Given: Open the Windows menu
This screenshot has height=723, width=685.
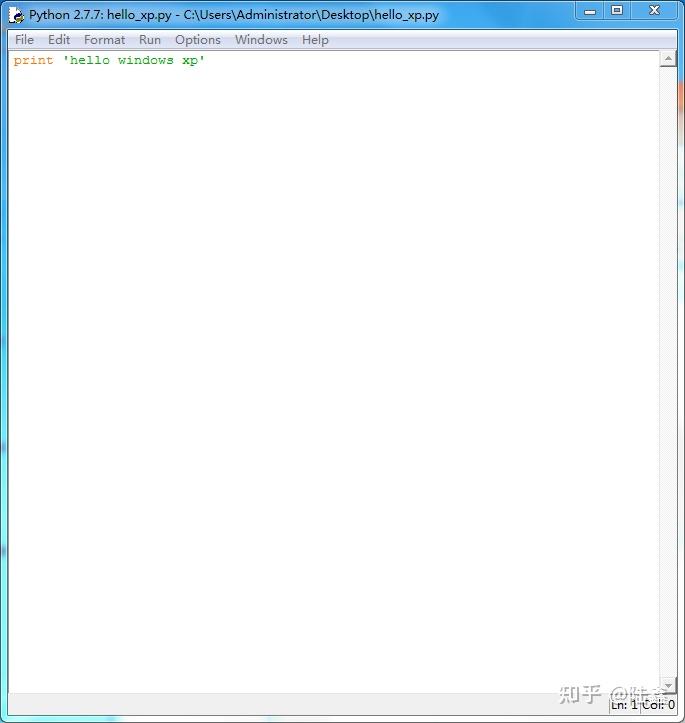Looking at the screenshot, I should pos(261,40).
